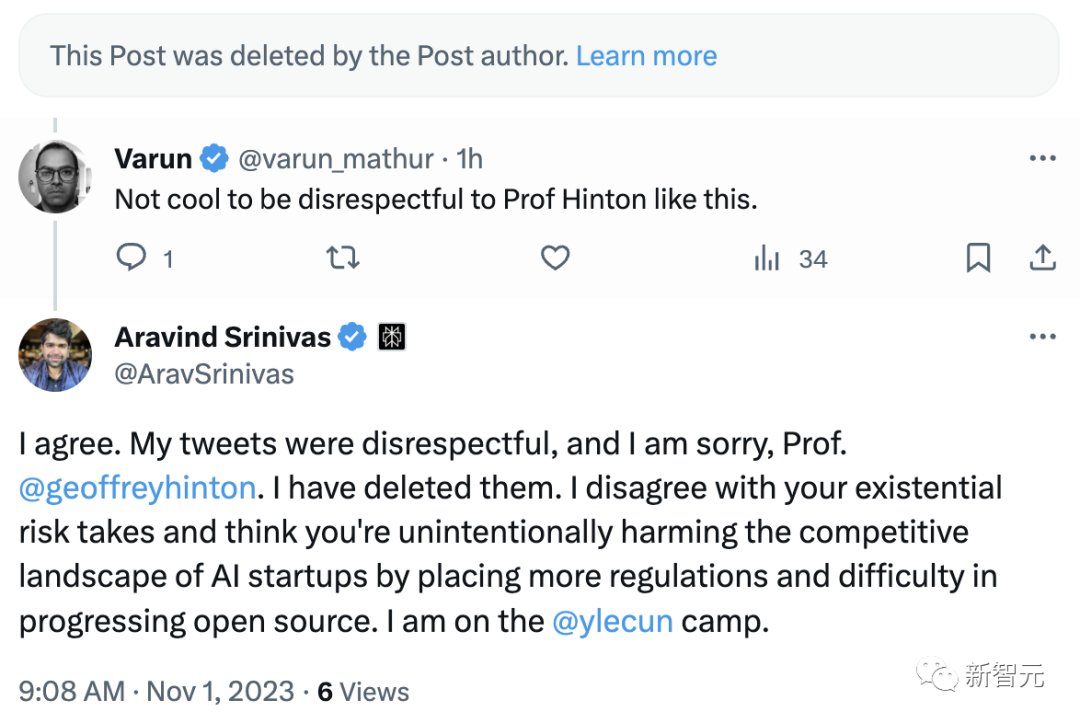Open the more options menu on Aravind's post
This screenshot has height=723, width=1080.
pyautogui.click(x=1042, y=338)
